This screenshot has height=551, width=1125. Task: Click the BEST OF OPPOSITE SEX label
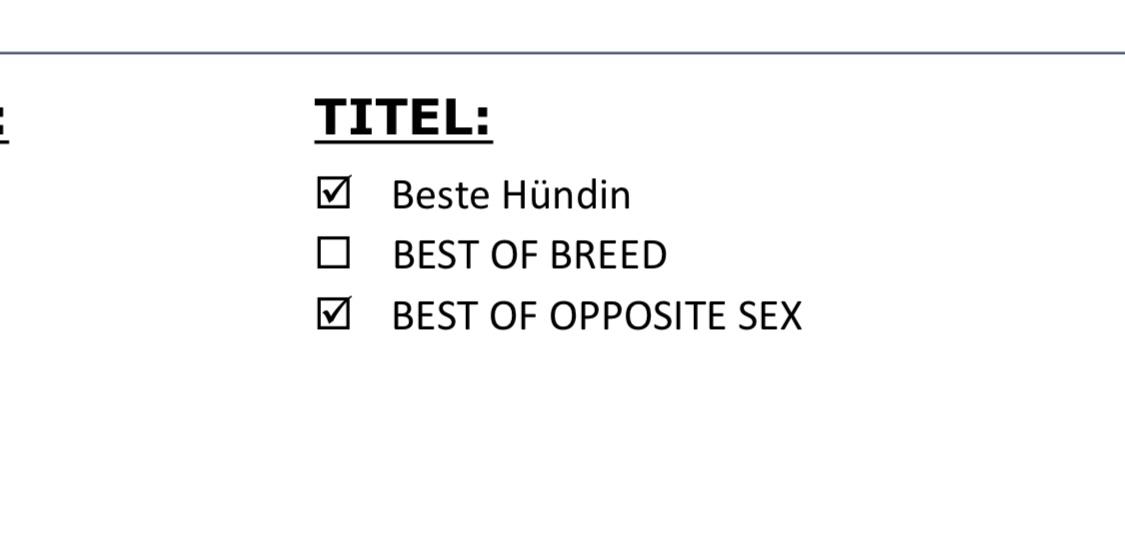(597, 316)
